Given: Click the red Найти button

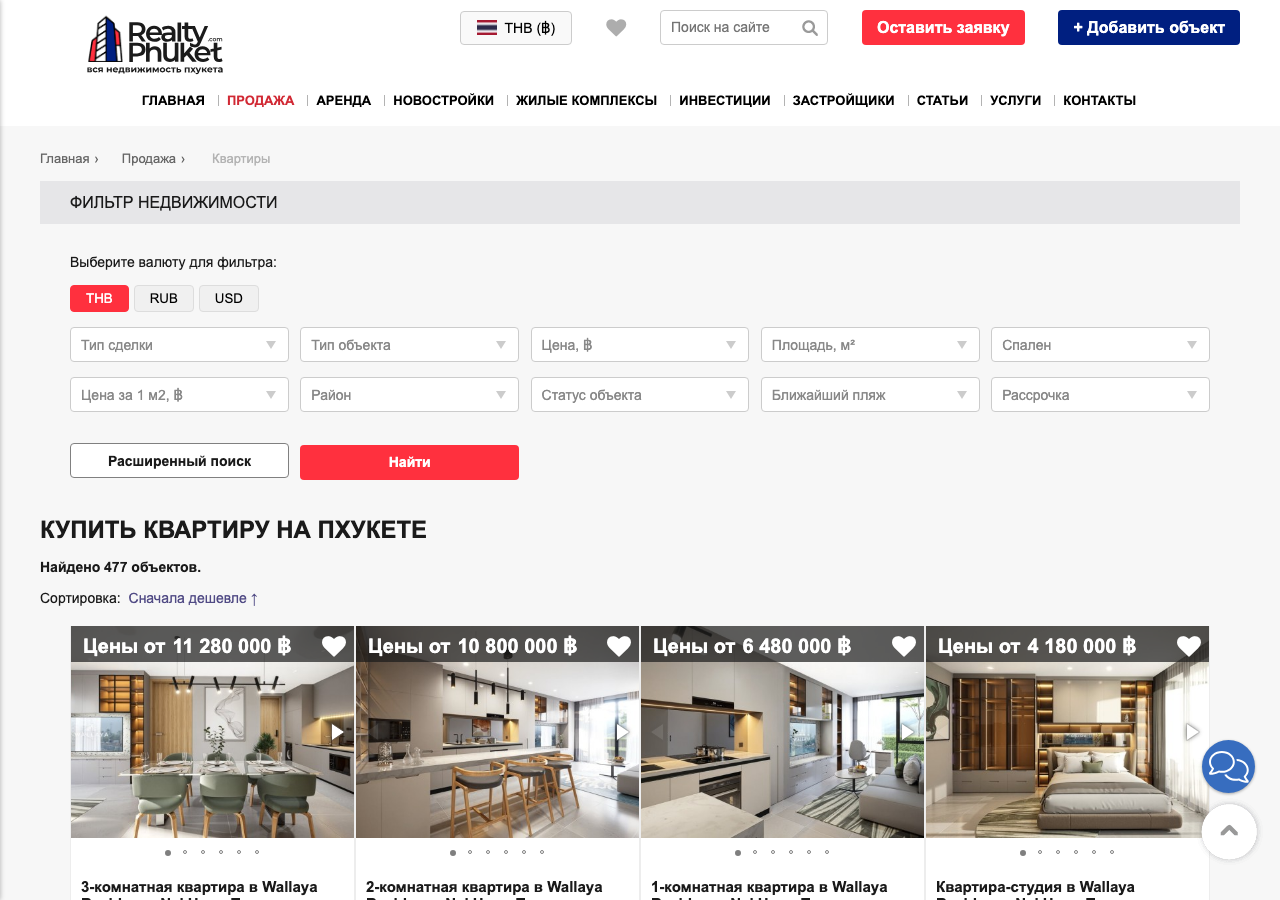Looking at the screenshot, I should [409, 462].
